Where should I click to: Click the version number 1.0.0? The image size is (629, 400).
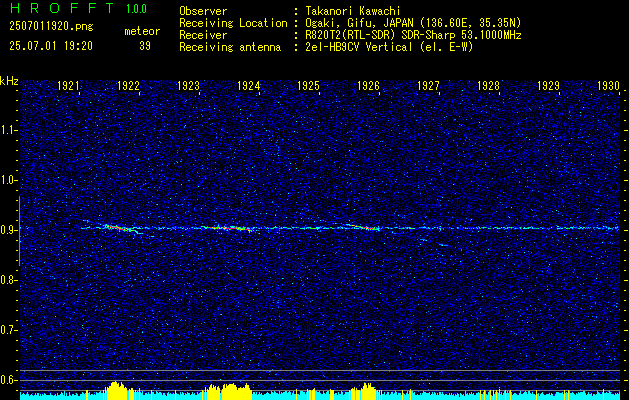136,9
